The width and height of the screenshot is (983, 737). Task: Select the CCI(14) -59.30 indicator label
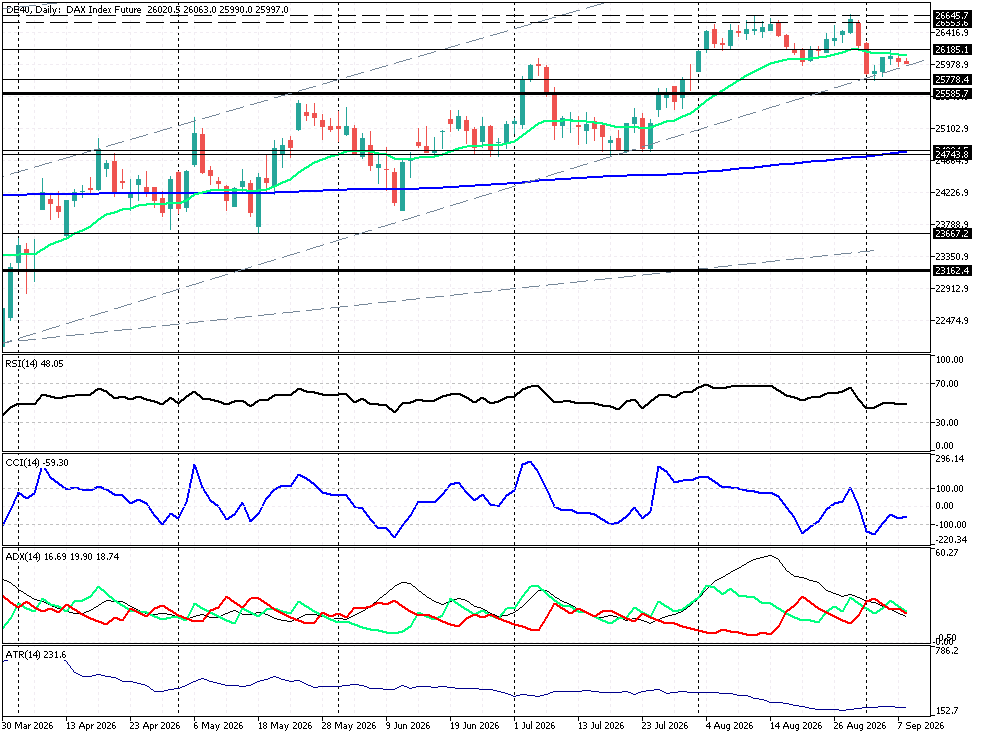[37, 463]
